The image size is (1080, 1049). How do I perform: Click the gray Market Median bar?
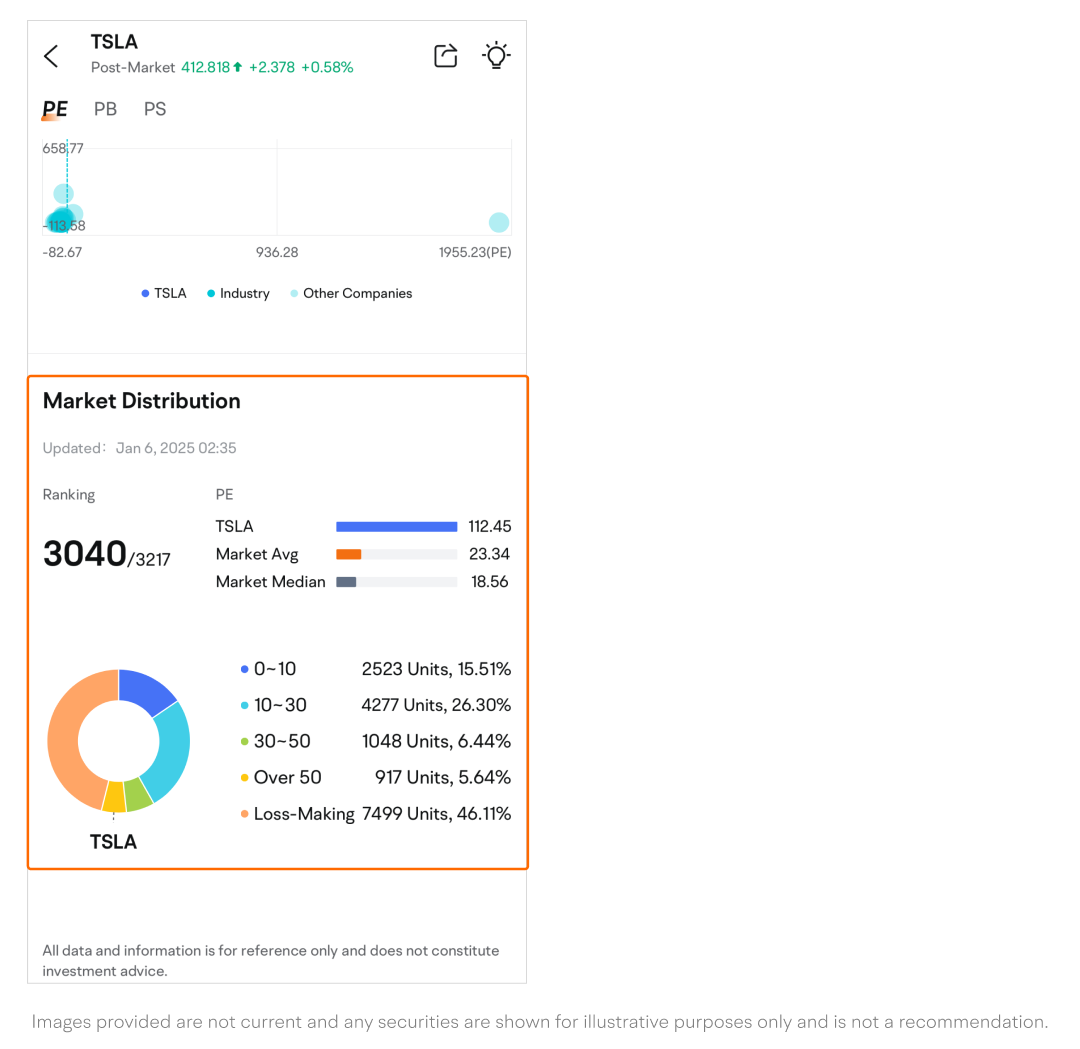pyautogui.click(x=346, y=582)
